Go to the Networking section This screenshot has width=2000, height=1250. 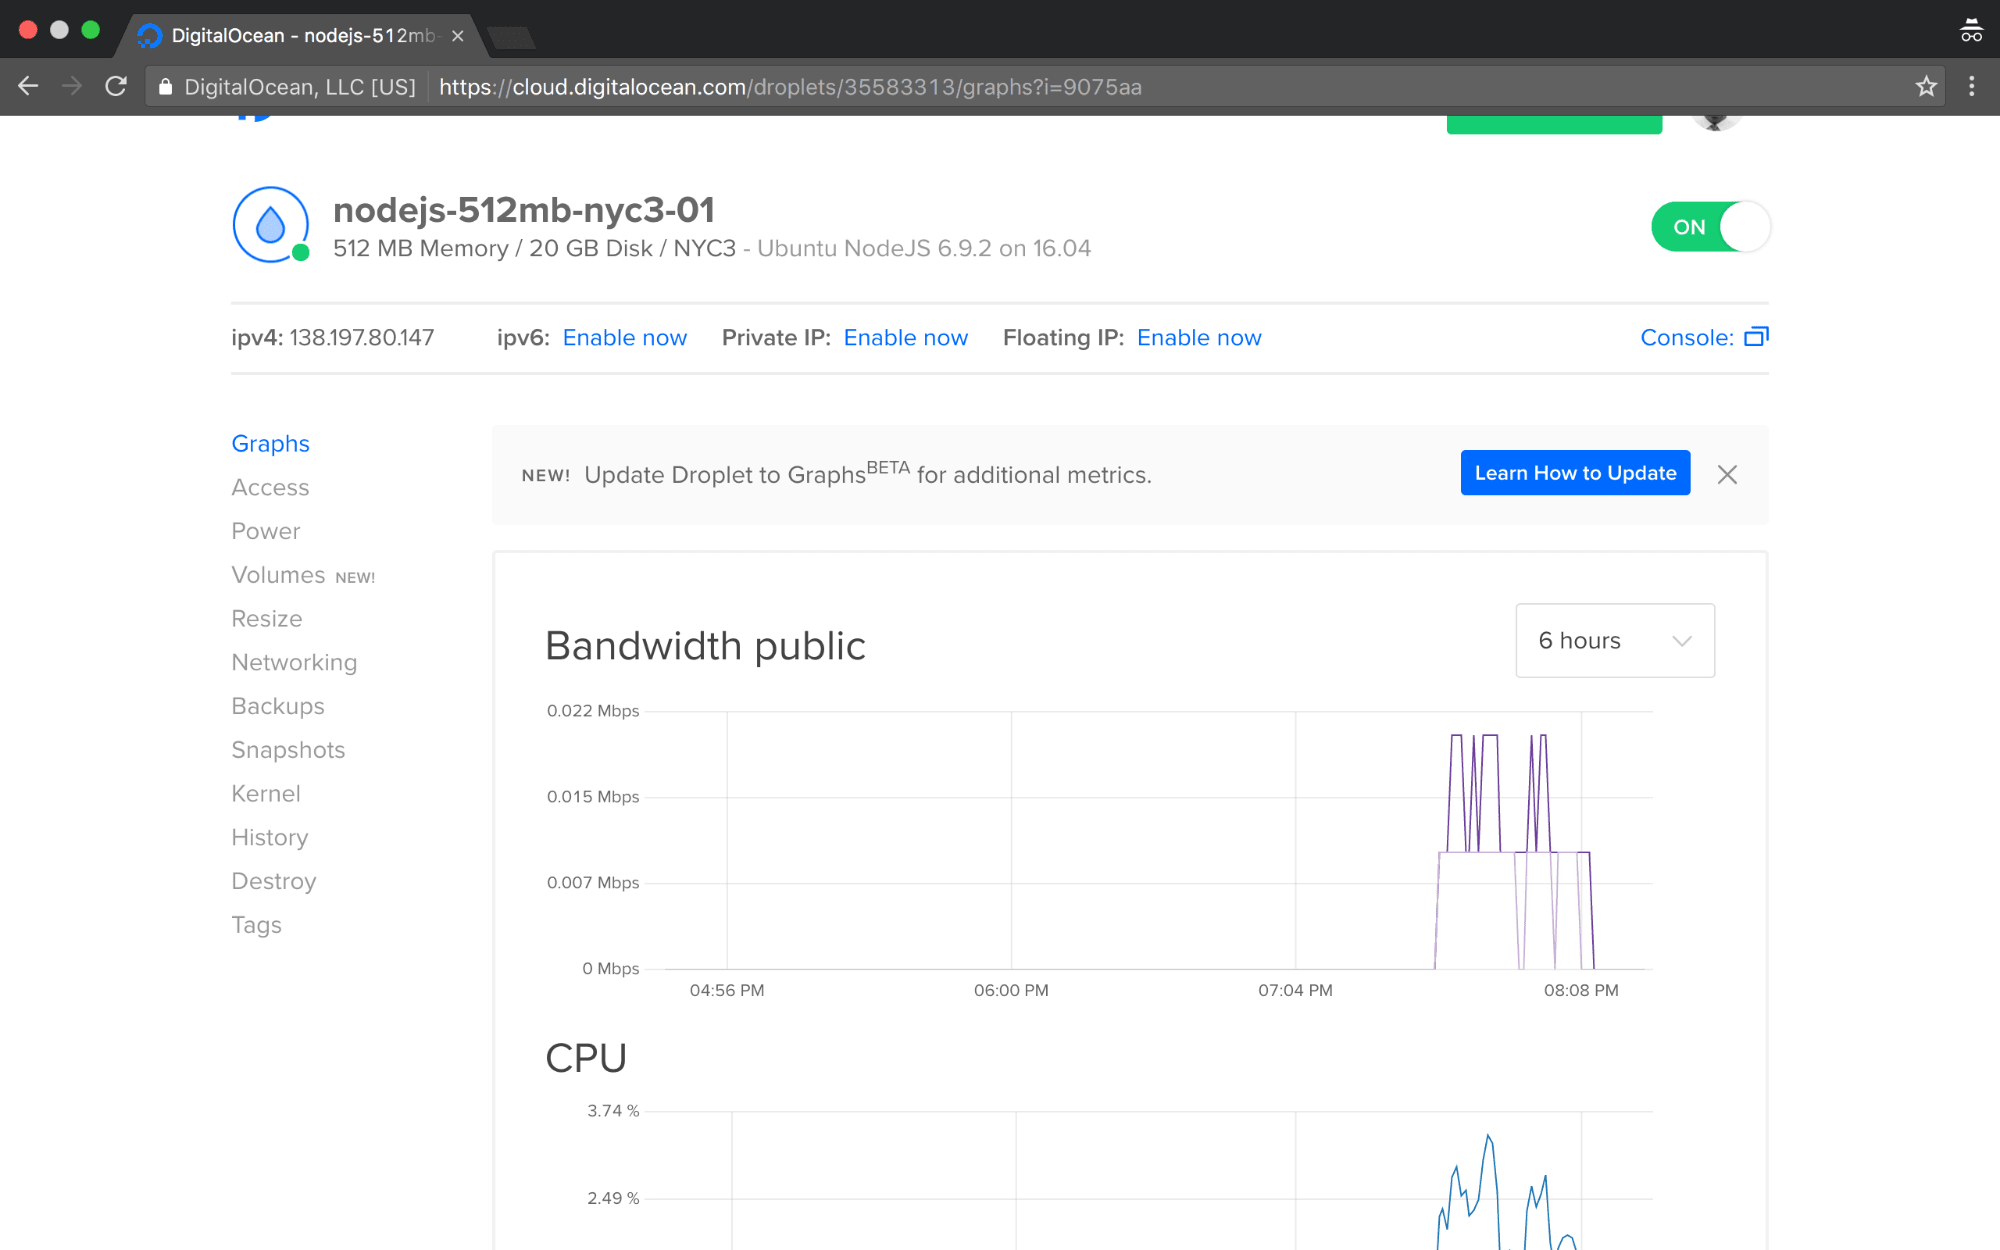tap(294, 663)
